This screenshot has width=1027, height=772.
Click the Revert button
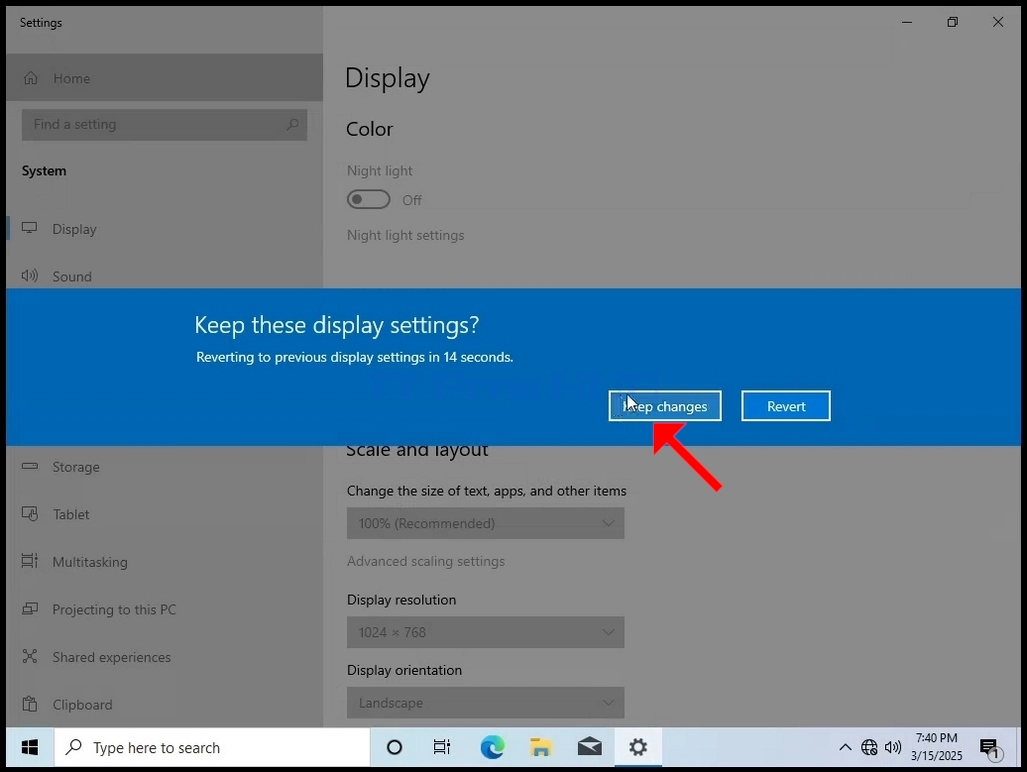[786, 406]
